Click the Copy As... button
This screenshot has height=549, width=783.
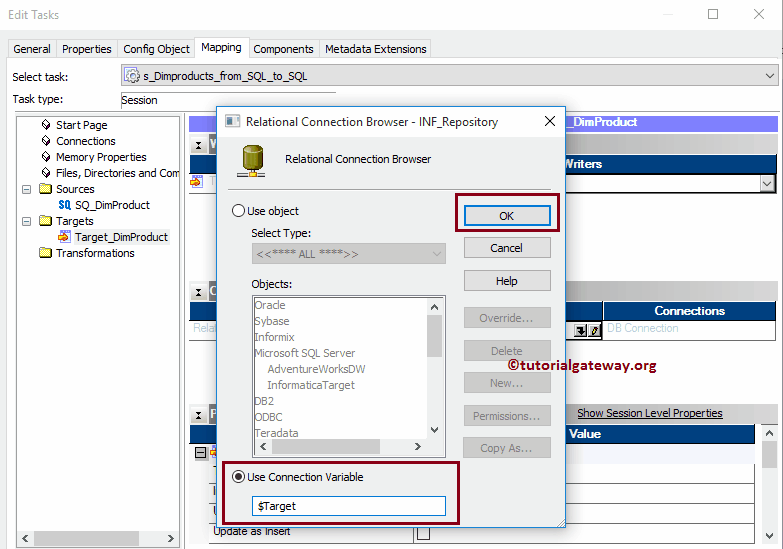(x=507, y=448)
